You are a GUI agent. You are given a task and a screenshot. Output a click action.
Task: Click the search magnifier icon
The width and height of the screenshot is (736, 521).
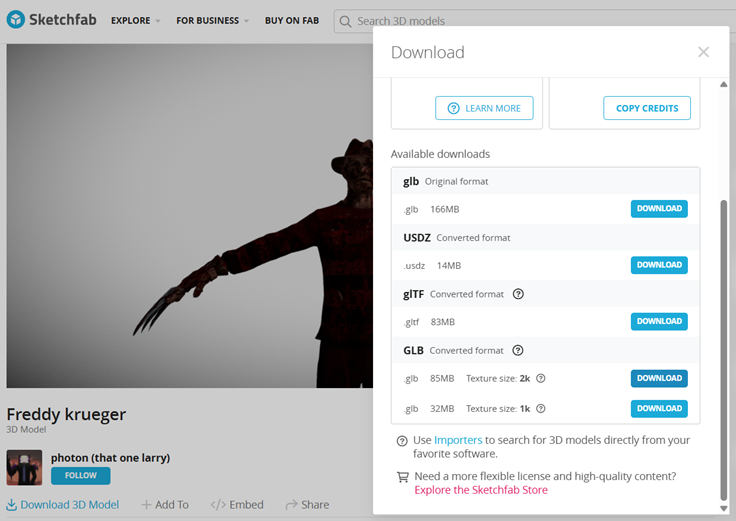tap(345, 22)
